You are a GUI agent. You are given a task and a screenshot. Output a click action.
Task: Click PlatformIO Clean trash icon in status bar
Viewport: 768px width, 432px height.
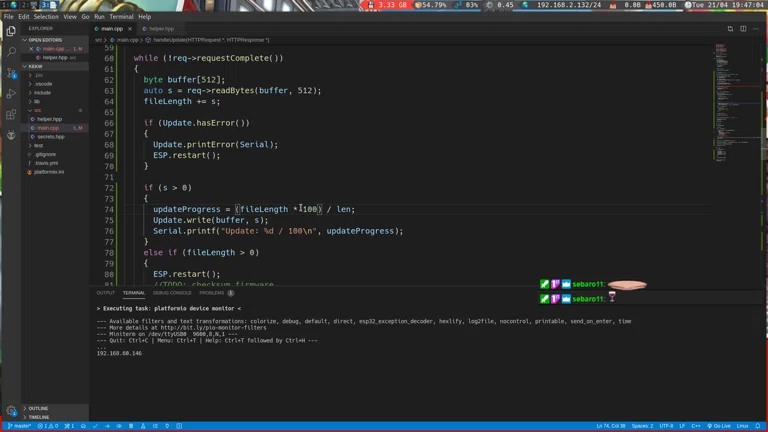[131, 426]
